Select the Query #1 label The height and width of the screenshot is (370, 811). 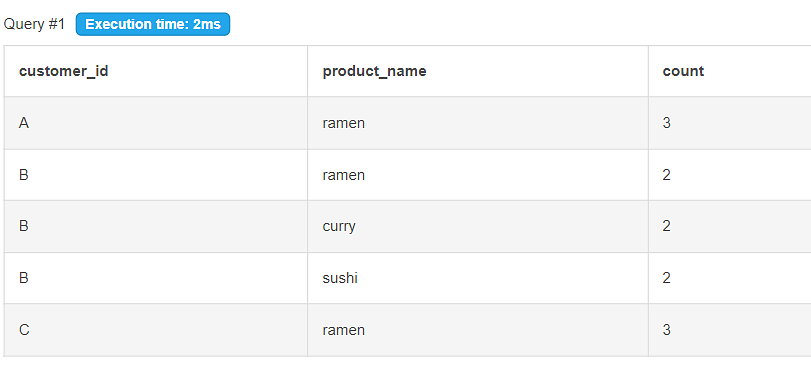click(x=34, y=24)
